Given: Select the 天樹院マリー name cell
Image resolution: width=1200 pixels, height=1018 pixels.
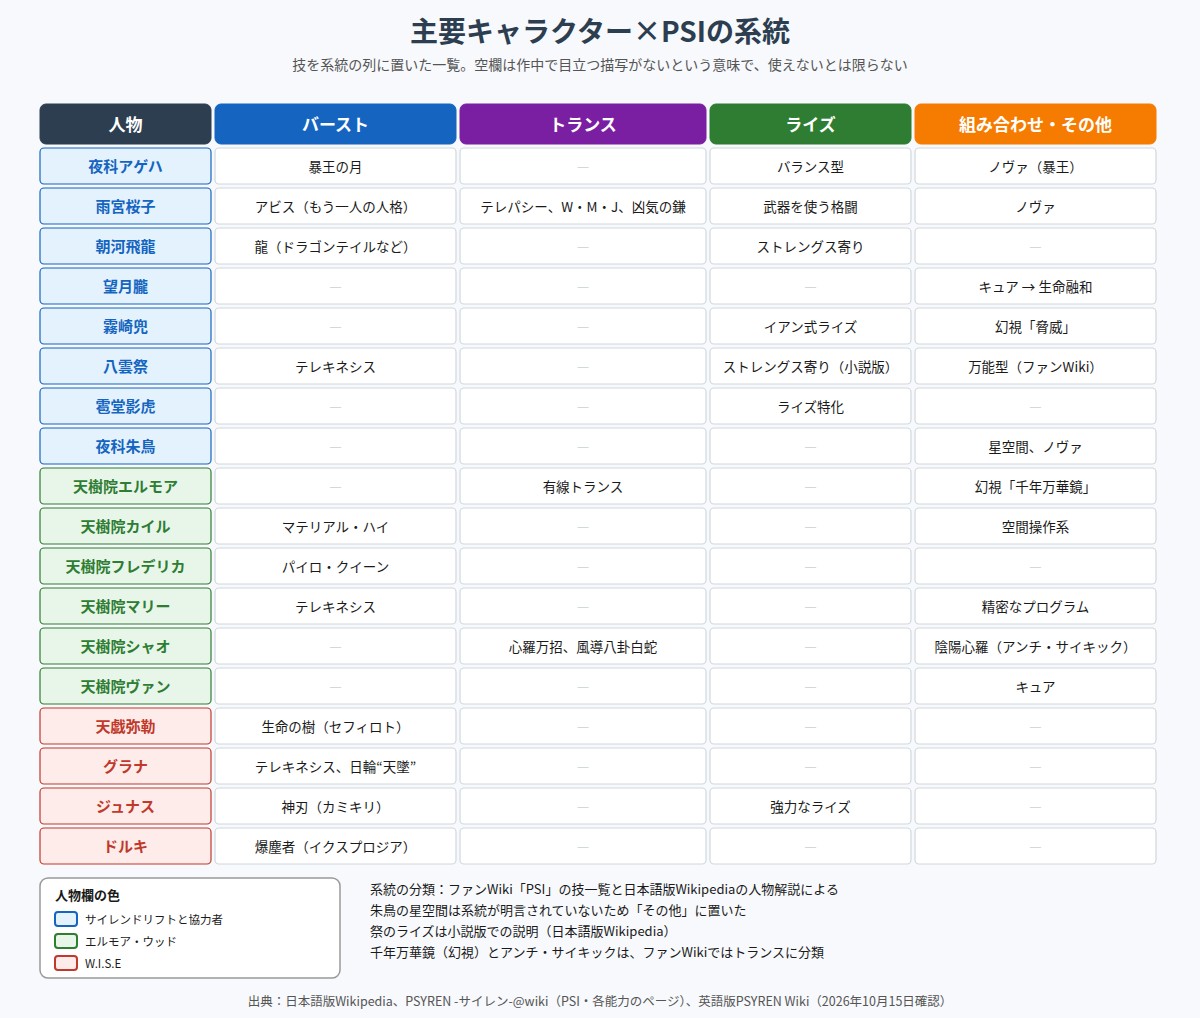Looking at the screenshot, I should tap(126, 606).
